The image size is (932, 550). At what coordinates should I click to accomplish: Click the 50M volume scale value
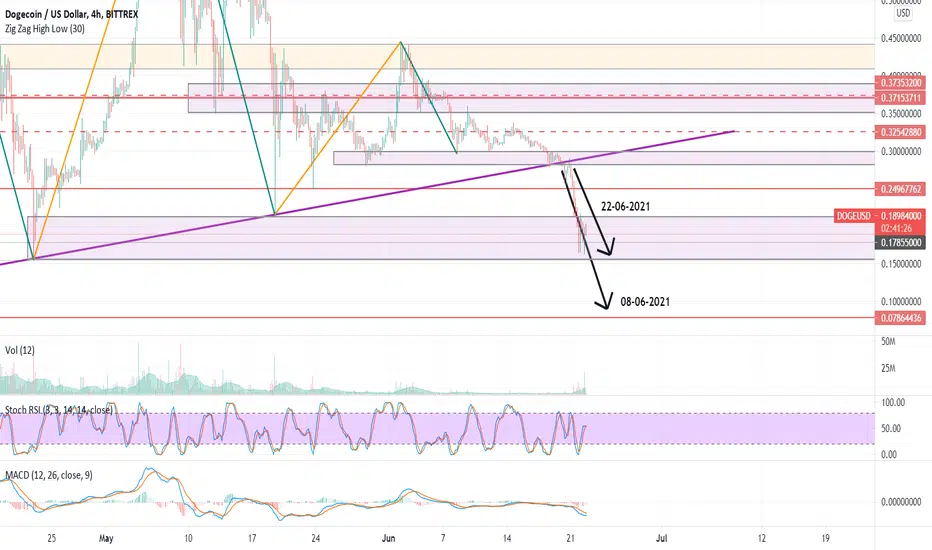(x=888, y=341)
